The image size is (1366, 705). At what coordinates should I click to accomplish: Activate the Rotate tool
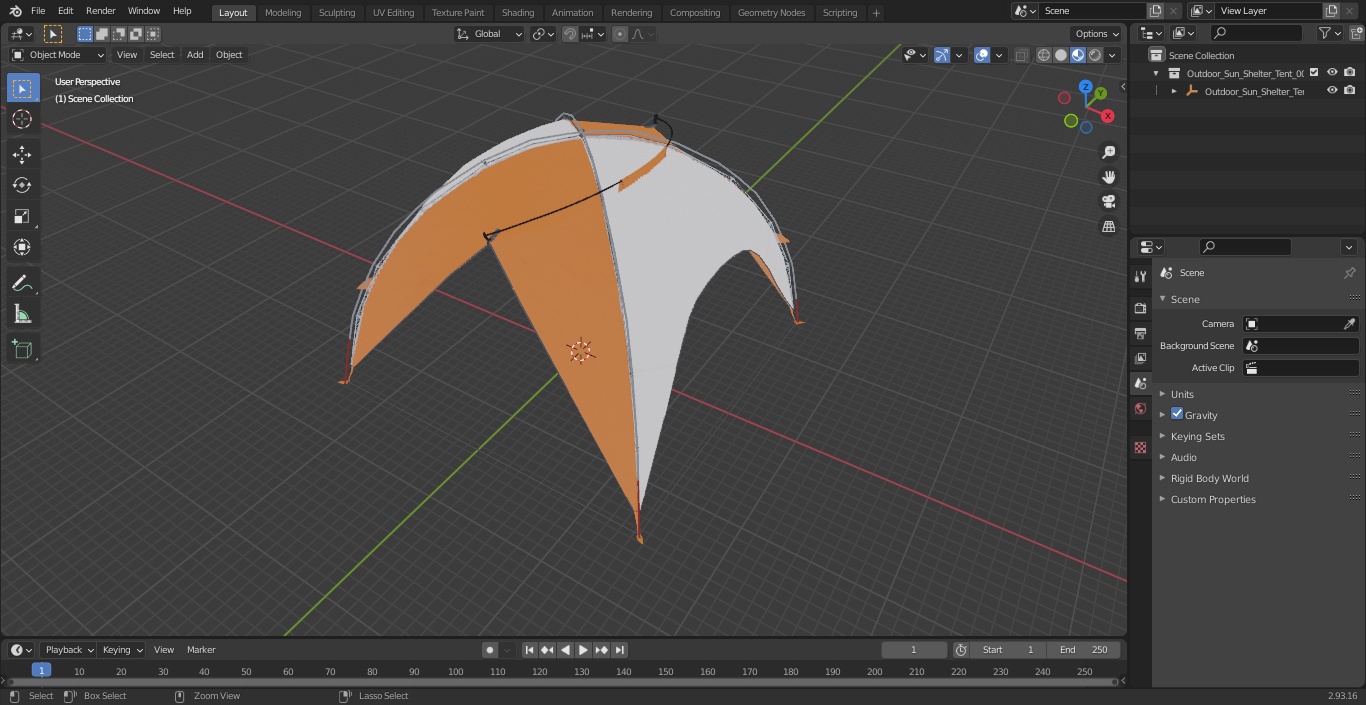pos(22,185)
